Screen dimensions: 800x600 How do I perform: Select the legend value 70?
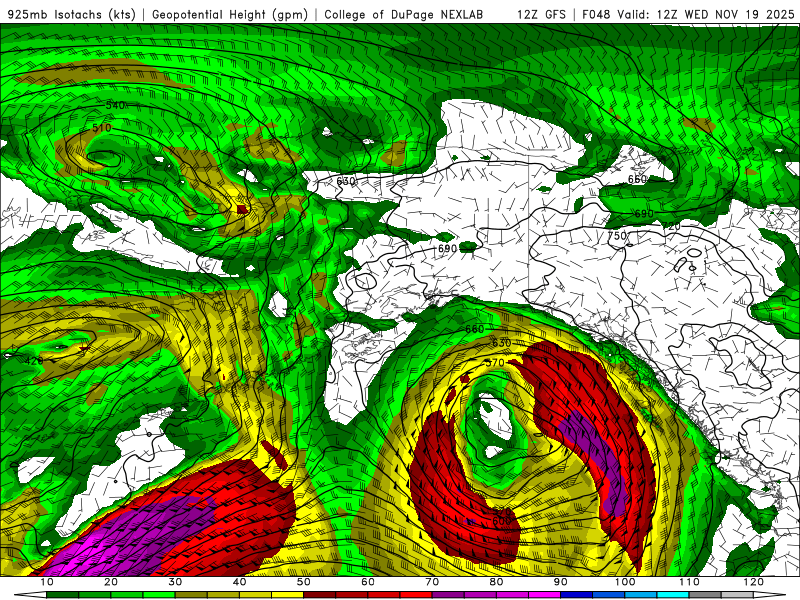point(432,582)
